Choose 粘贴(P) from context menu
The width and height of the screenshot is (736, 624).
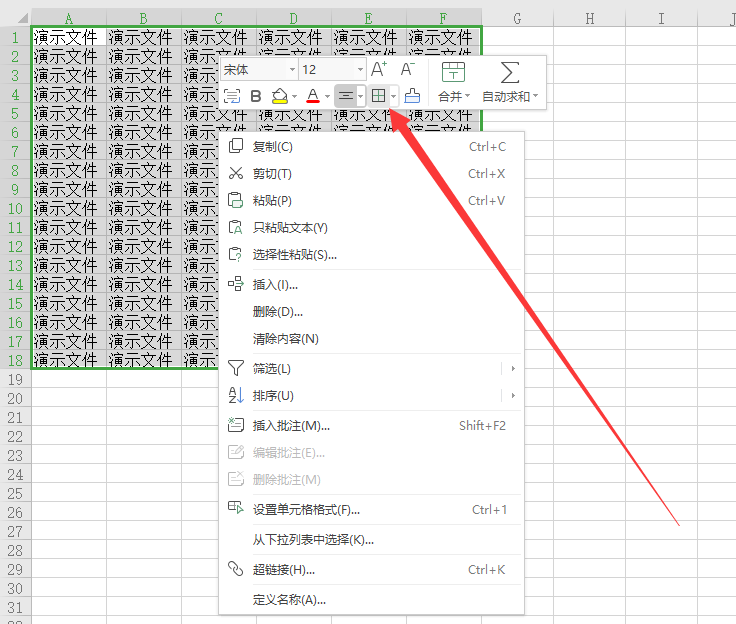tap(371, 201)
